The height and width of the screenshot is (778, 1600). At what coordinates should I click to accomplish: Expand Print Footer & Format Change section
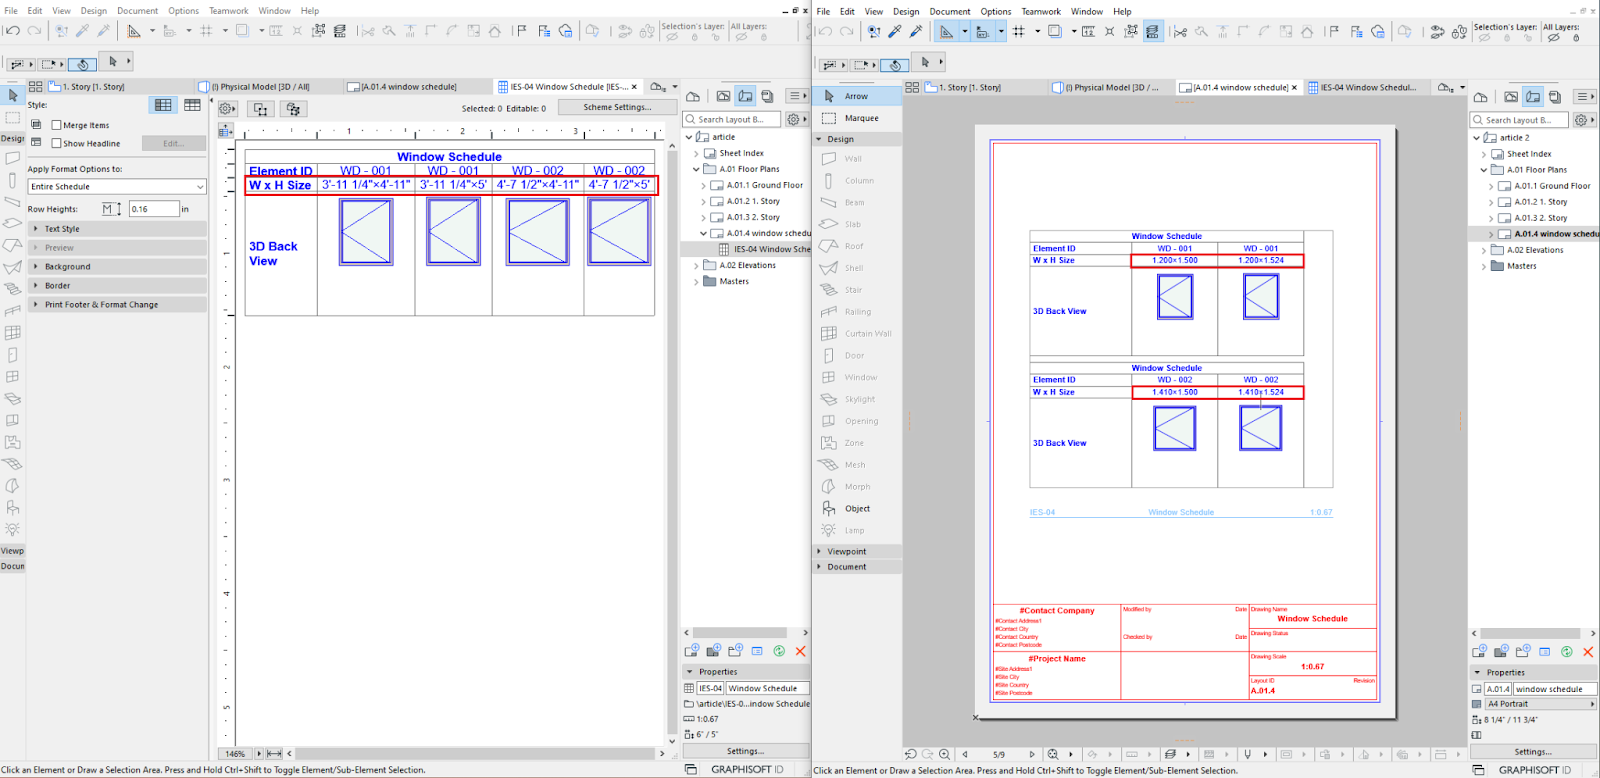pyautogui.click(x=118, y=305)
